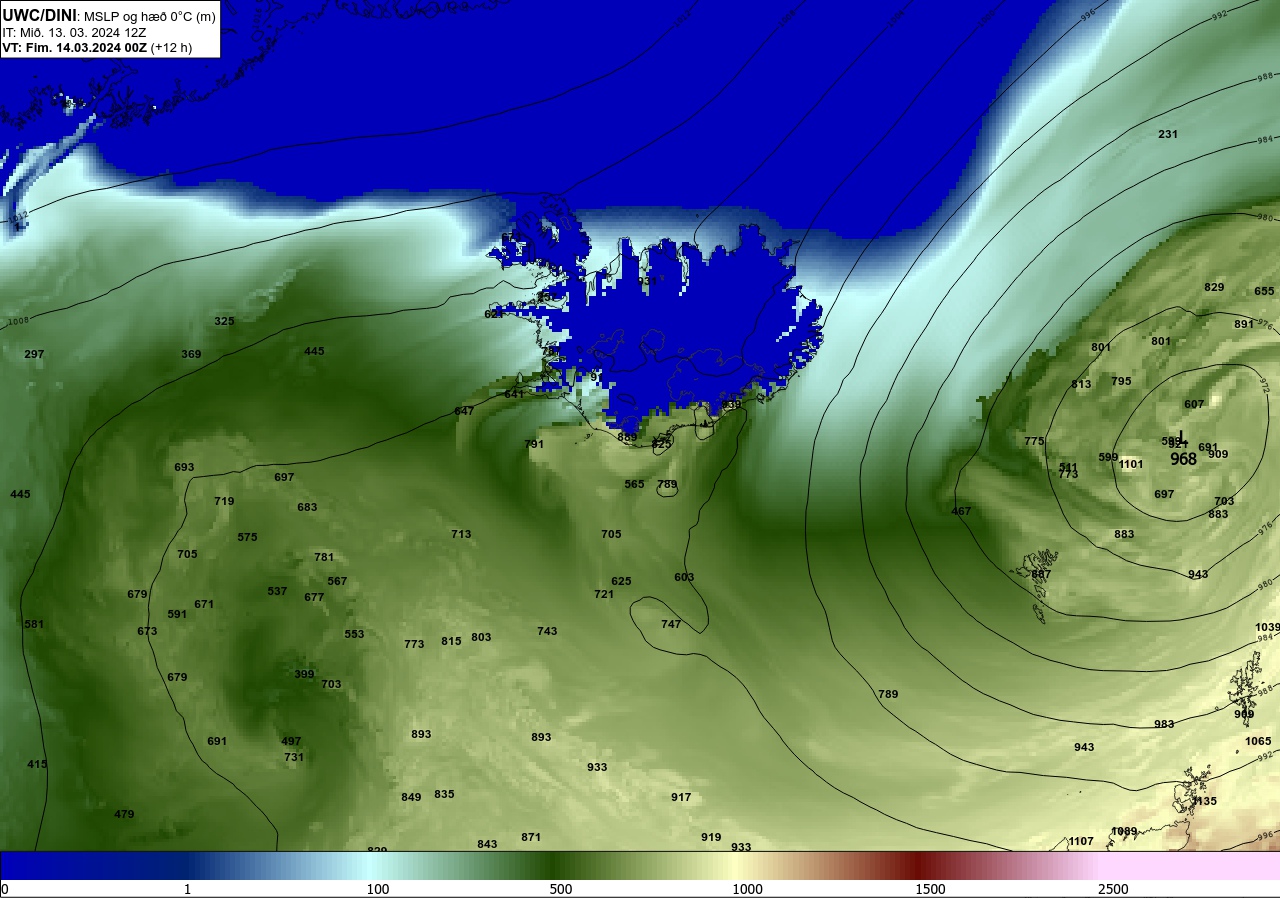Image resolution: width=1280 pixels, height=898 pixels.
Task: Click the 100 tick on the color scale
Action: pyautogui.click(x=377, y=889)
